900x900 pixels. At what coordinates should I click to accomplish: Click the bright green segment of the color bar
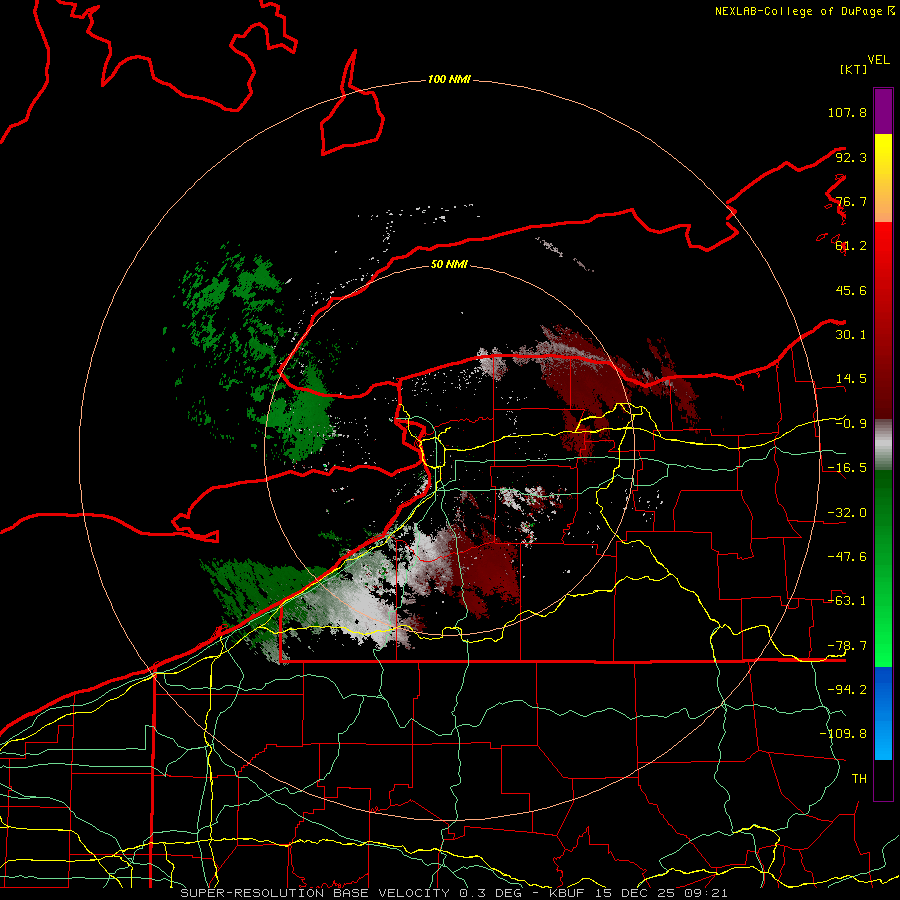(x=883, y=568)
